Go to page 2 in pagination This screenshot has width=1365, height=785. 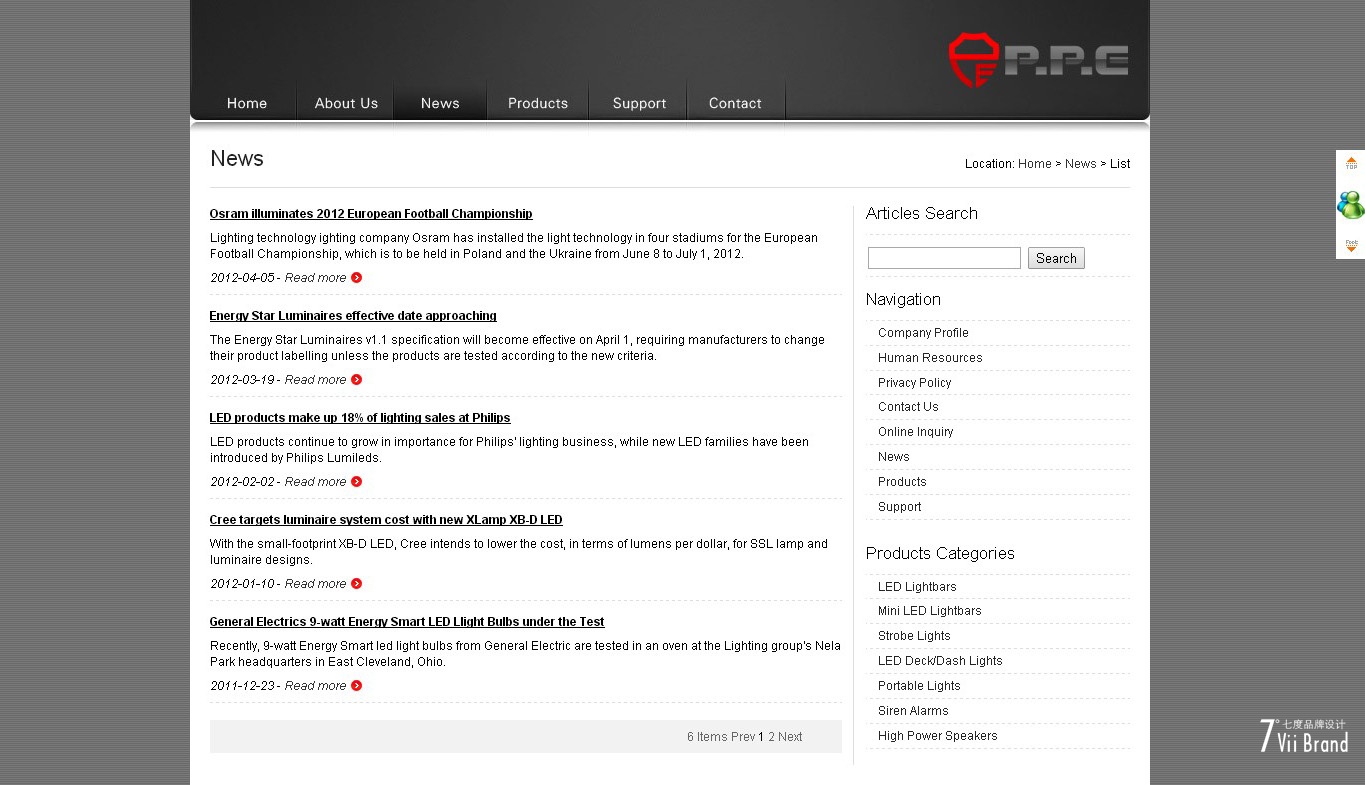tap(771, 737)
